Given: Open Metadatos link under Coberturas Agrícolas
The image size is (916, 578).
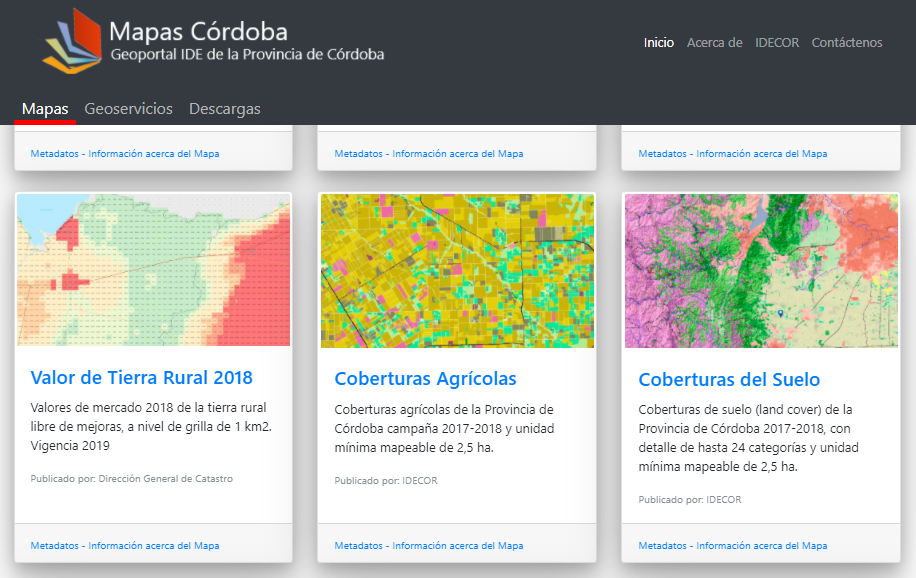Looking at the screenshot, I should coord(429,545).
